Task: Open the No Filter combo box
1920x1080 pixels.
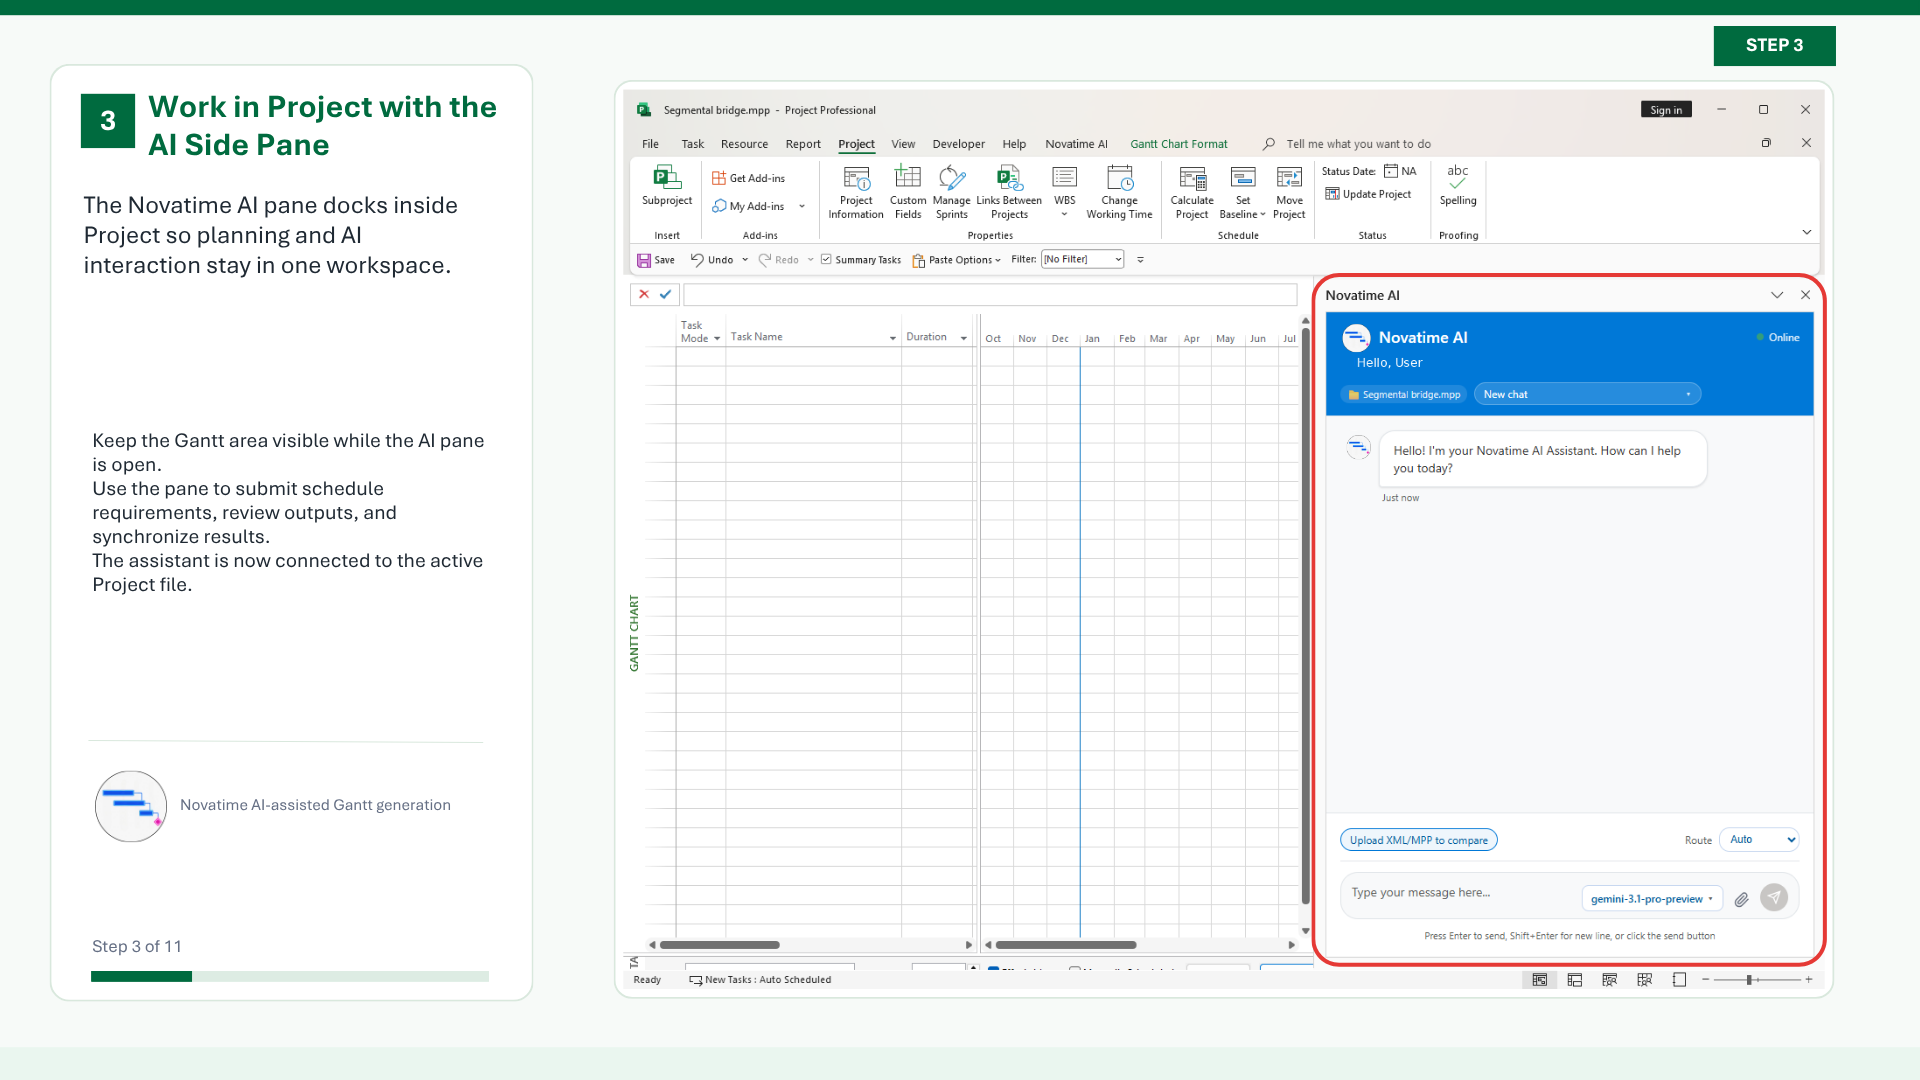Action: point(1083,259)
